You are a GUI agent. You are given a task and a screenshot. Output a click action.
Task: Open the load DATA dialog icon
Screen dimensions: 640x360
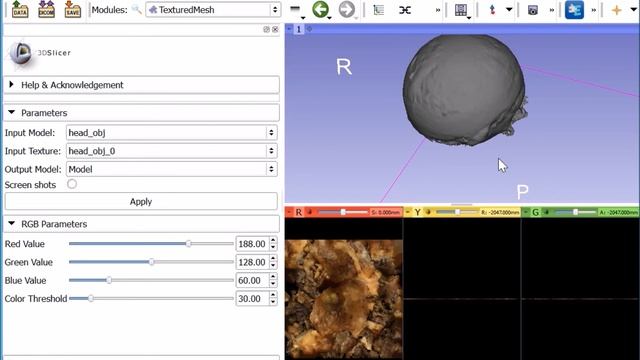click(x=19, y=9)
